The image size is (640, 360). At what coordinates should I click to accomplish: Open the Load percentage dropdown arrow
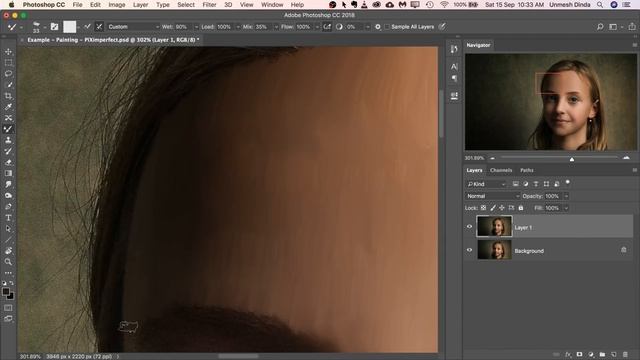[x=238, y=27]
